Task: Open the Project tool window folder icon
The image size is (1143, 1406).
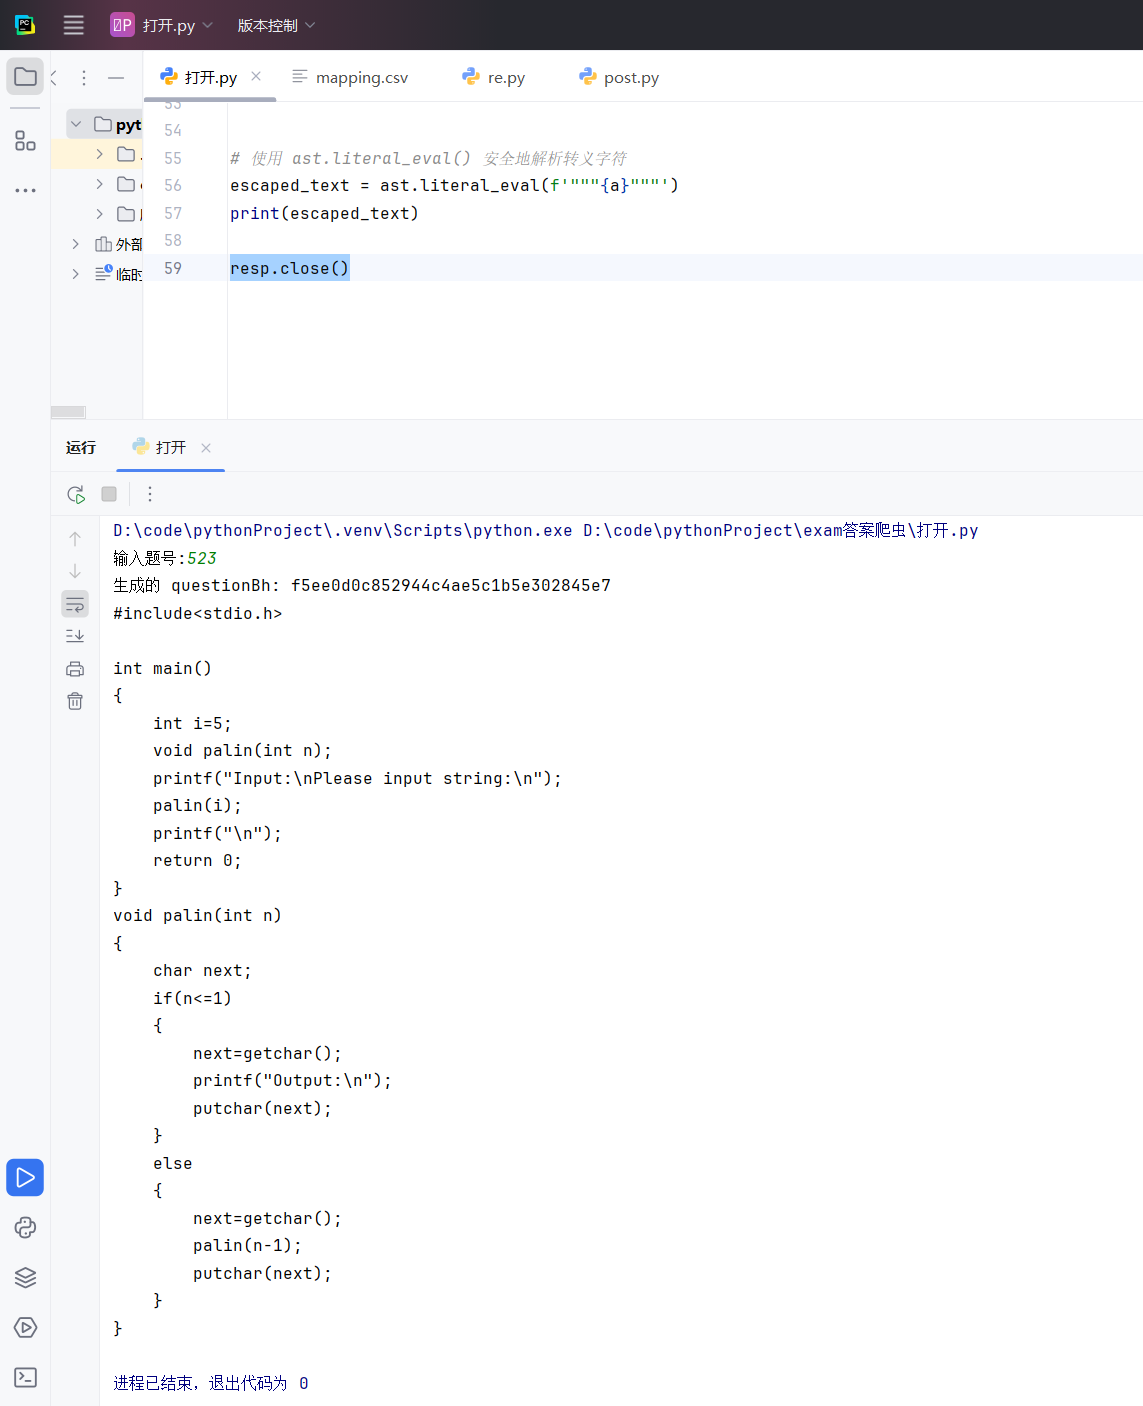Action: [x=25, y=77]
